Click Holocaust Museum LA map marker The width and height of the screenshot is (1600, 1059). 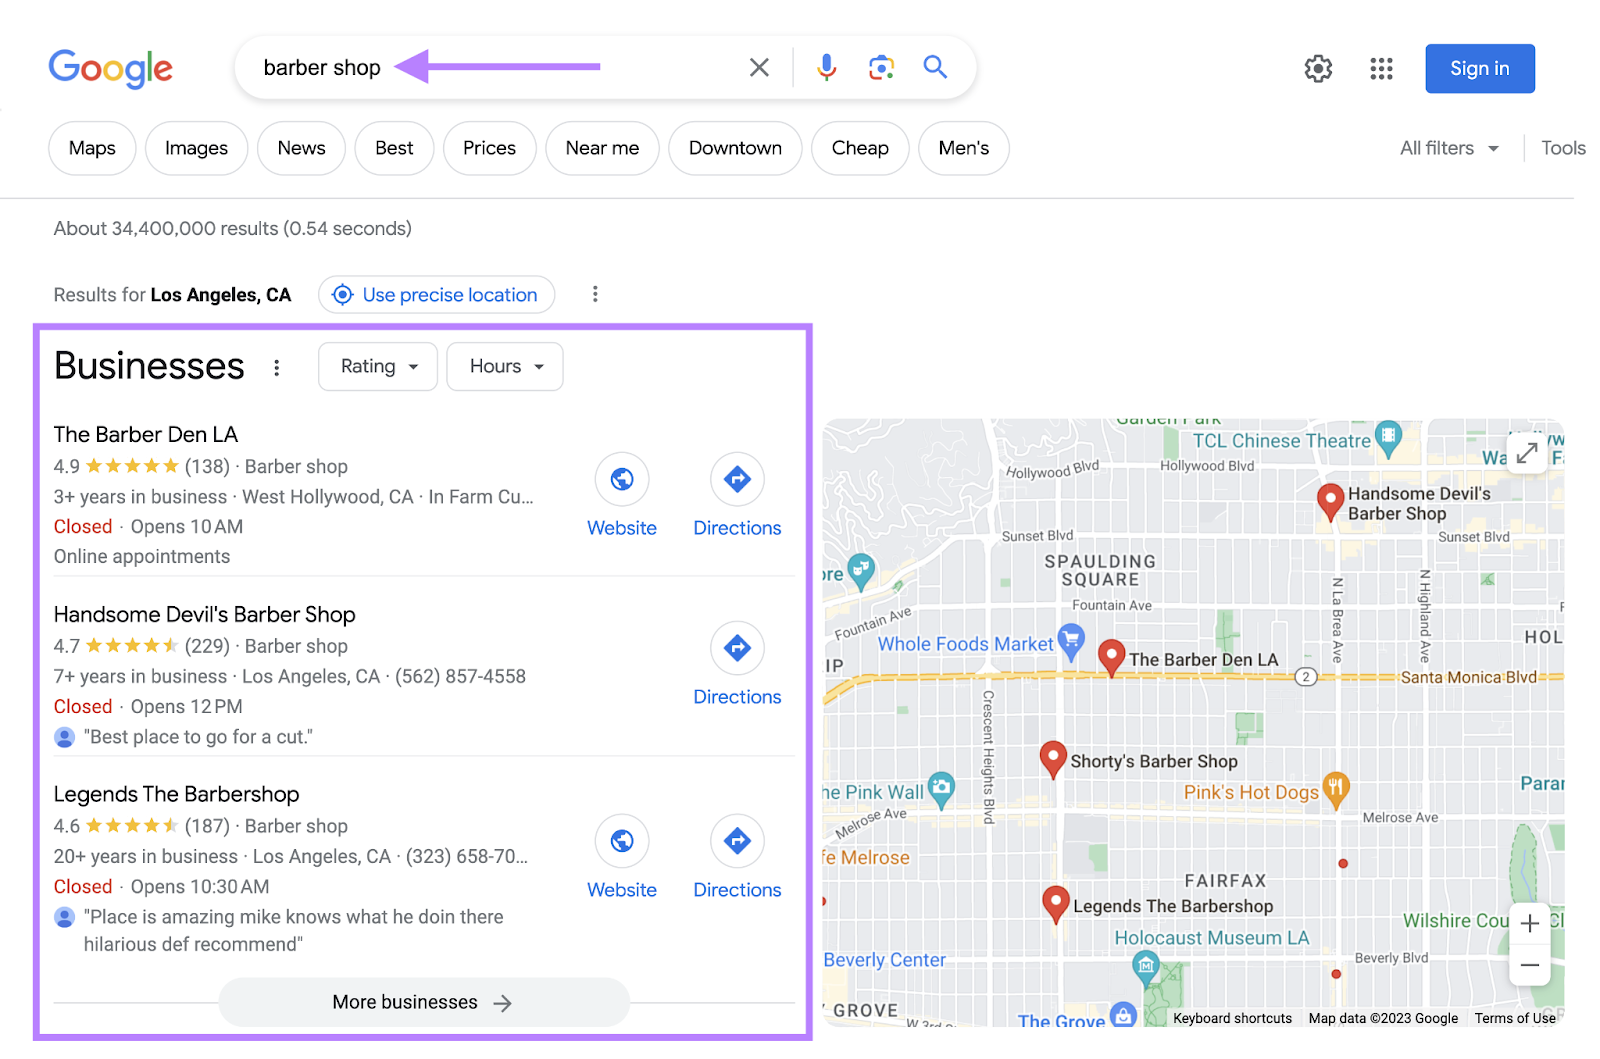pos(1146,967)
